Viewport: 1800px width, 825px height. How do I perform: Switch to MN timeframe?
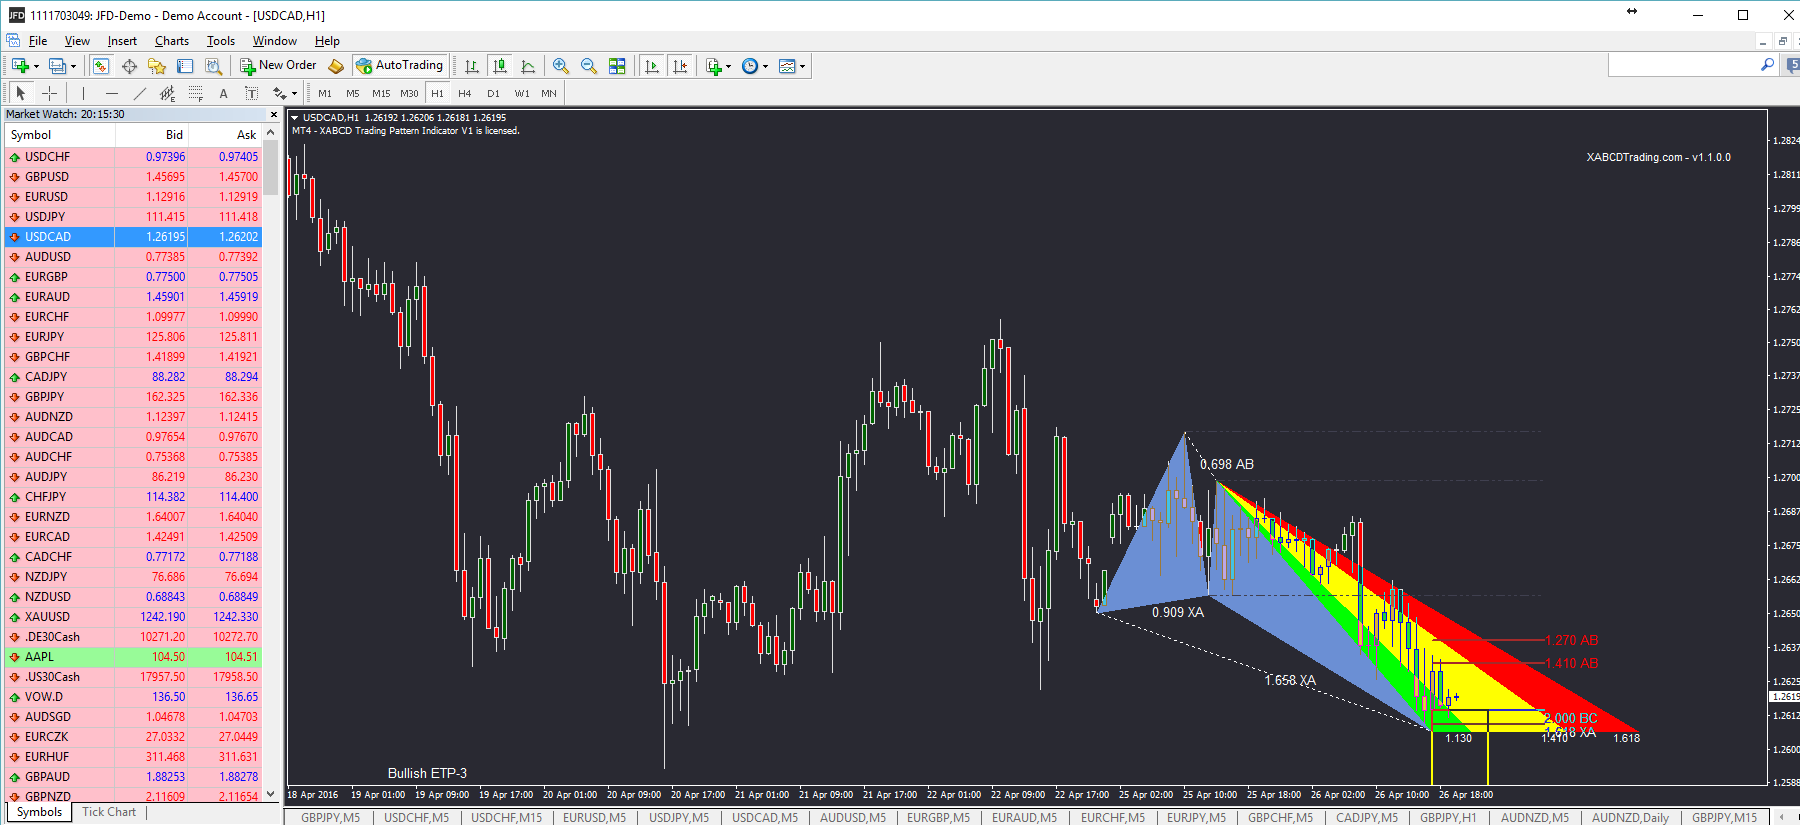coord(549,93)
